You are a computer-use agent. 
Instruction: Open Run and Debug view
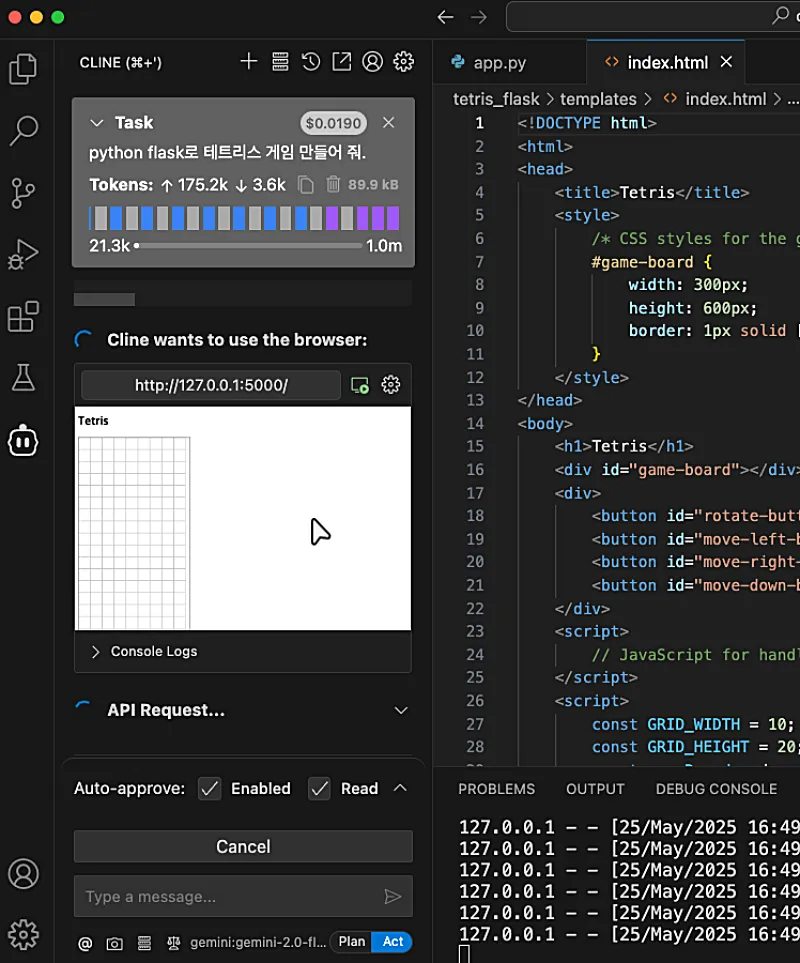click(x=23, y=254)
